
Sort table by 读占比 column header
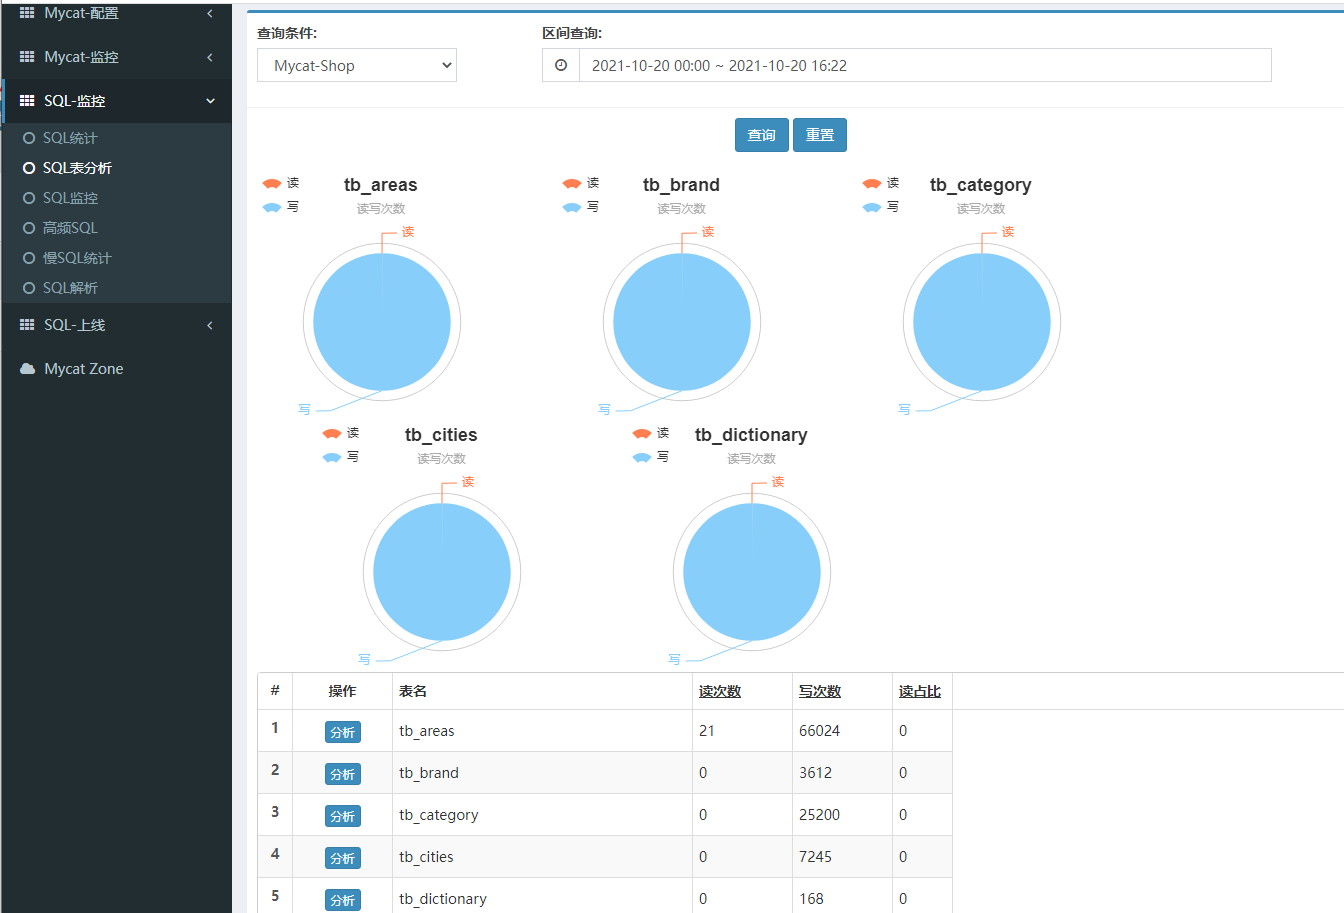tap(920, 691)
